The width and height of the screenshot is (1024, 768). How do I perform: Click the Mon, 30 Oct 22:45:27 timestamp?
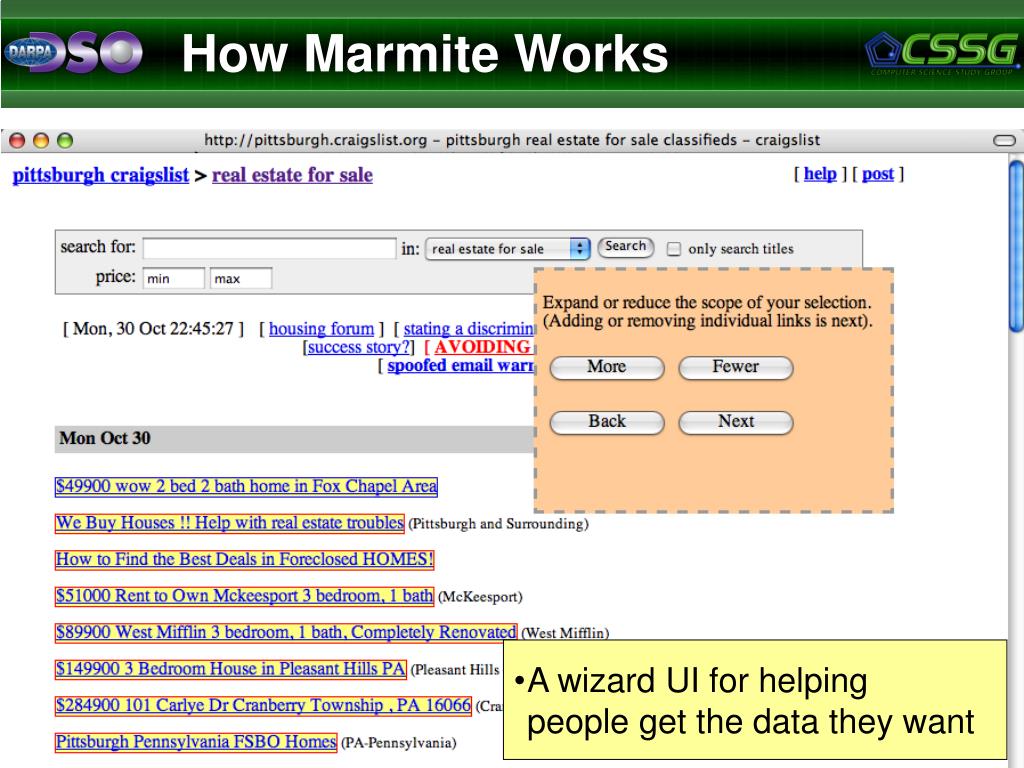[x=153, y=328]
